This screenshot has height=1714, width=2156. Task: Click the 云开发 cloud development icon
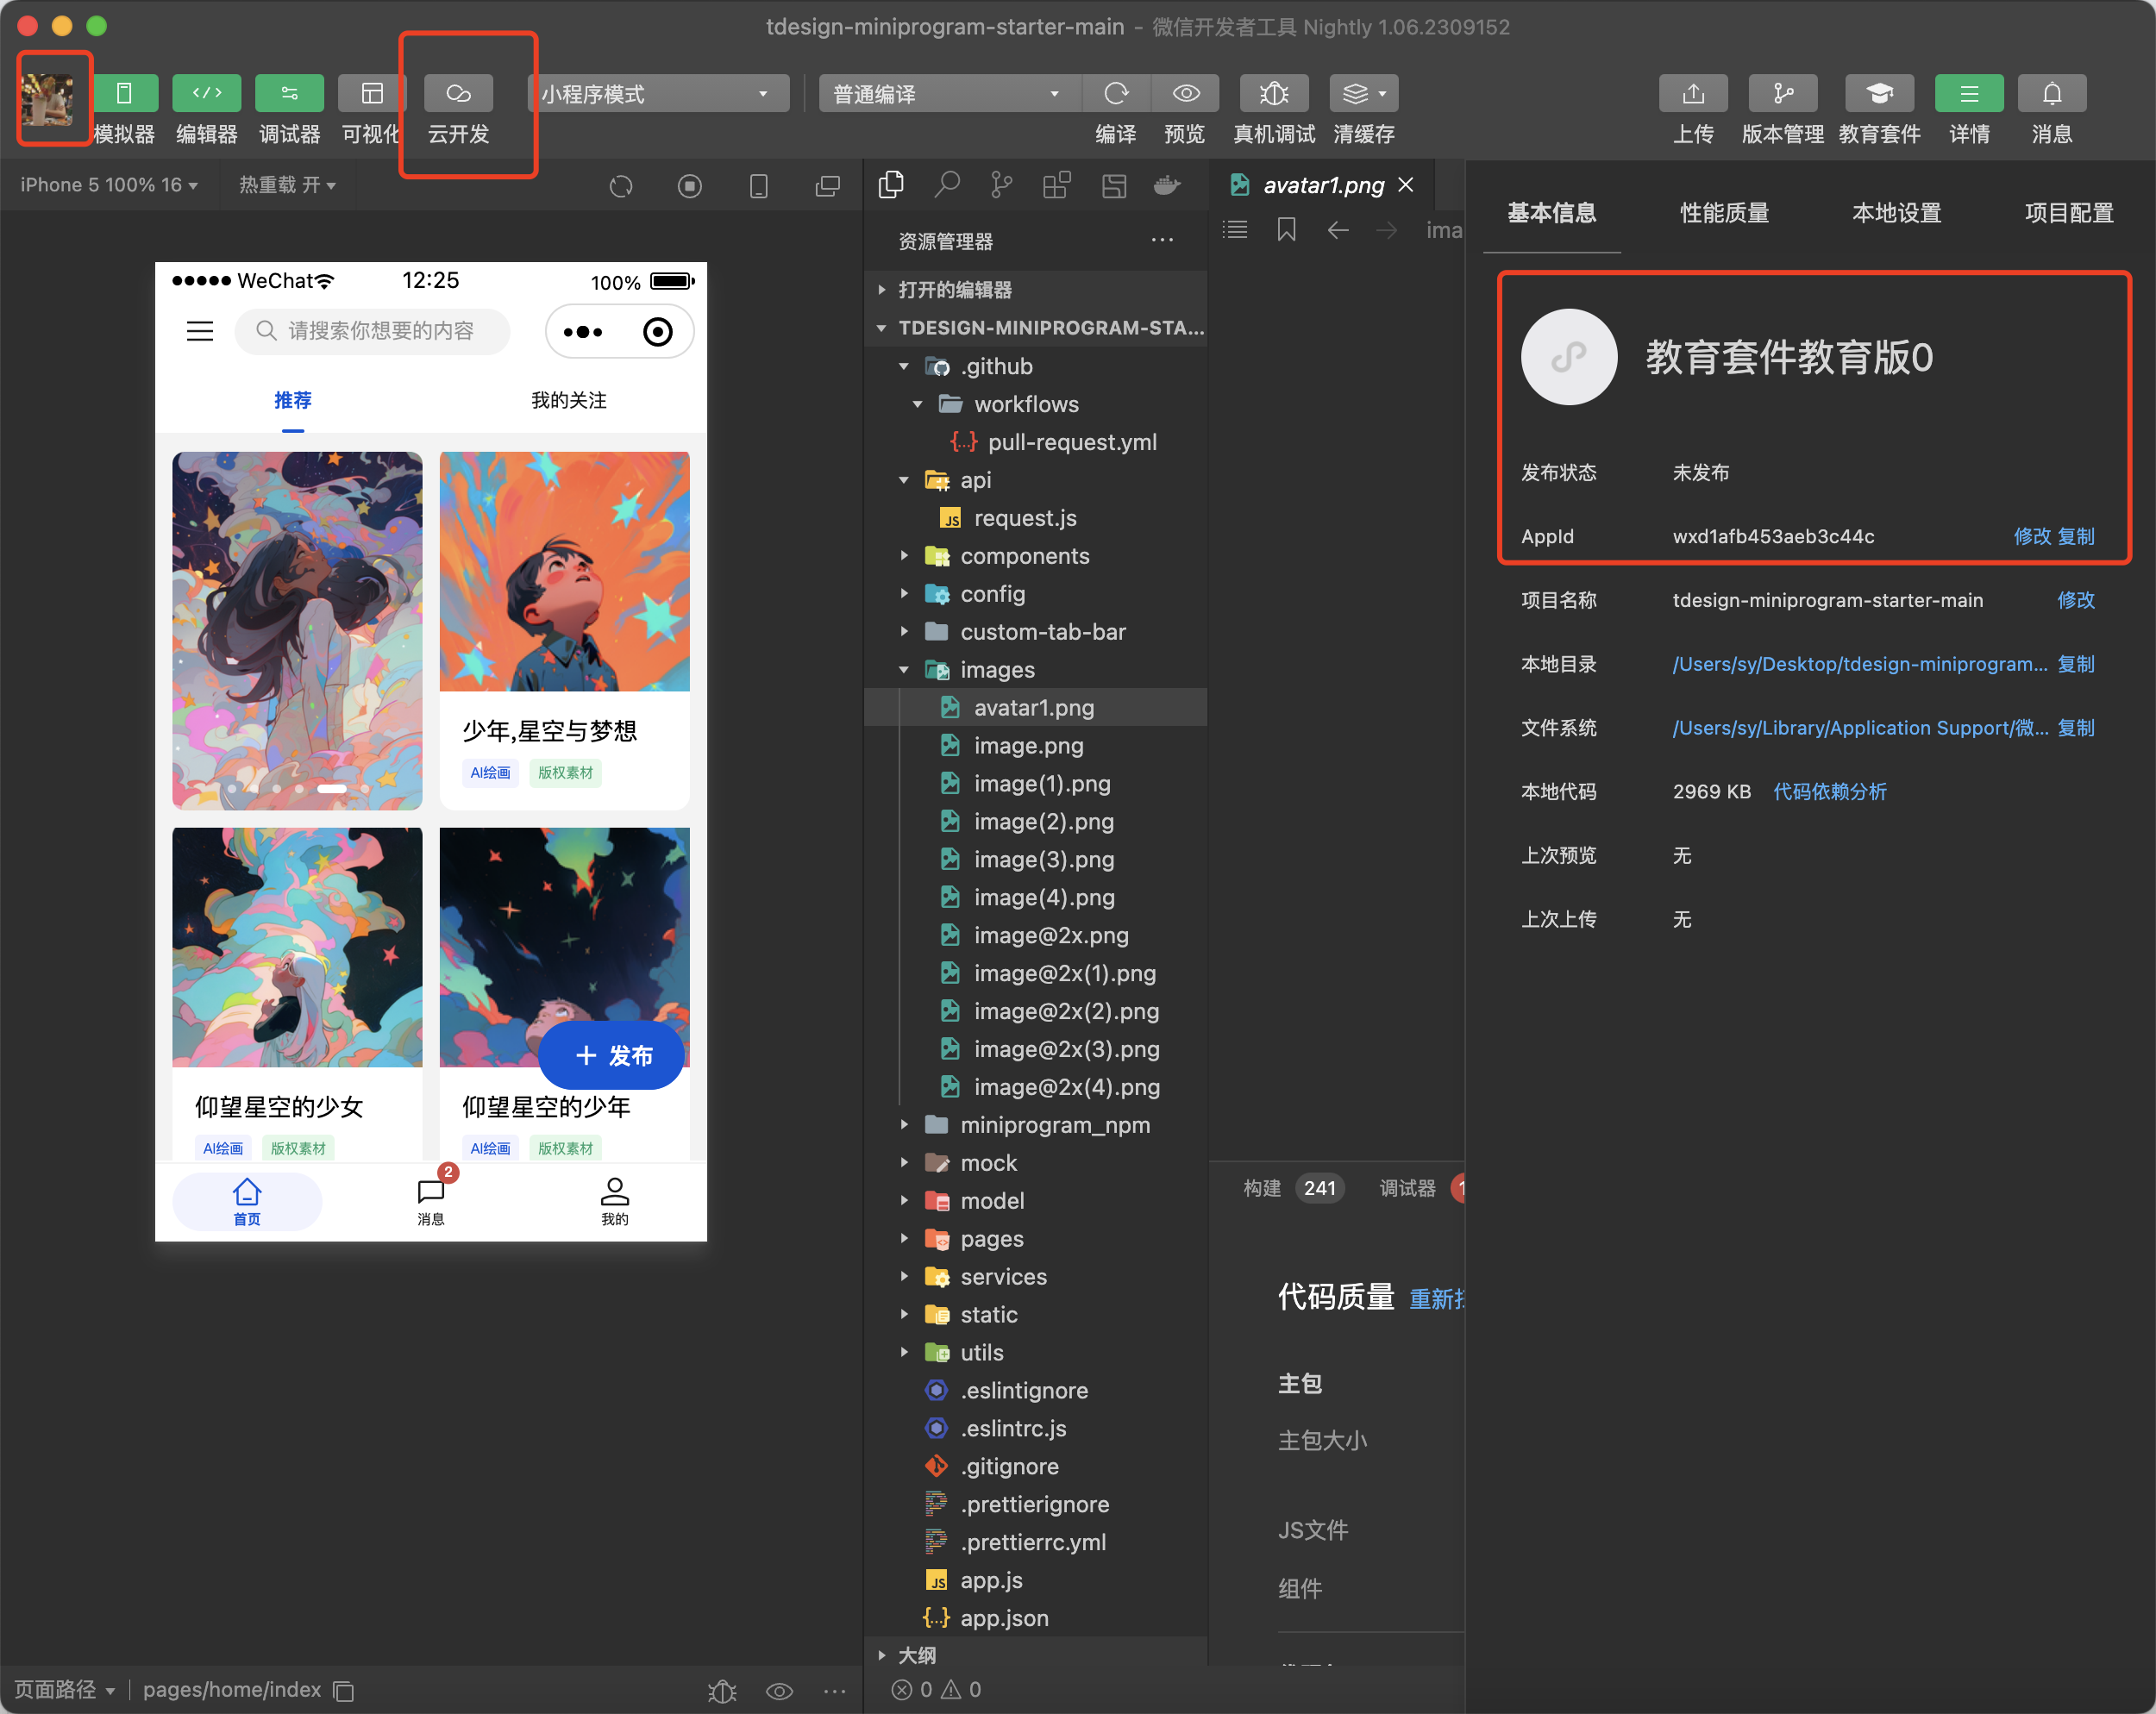tap(458, 93)
